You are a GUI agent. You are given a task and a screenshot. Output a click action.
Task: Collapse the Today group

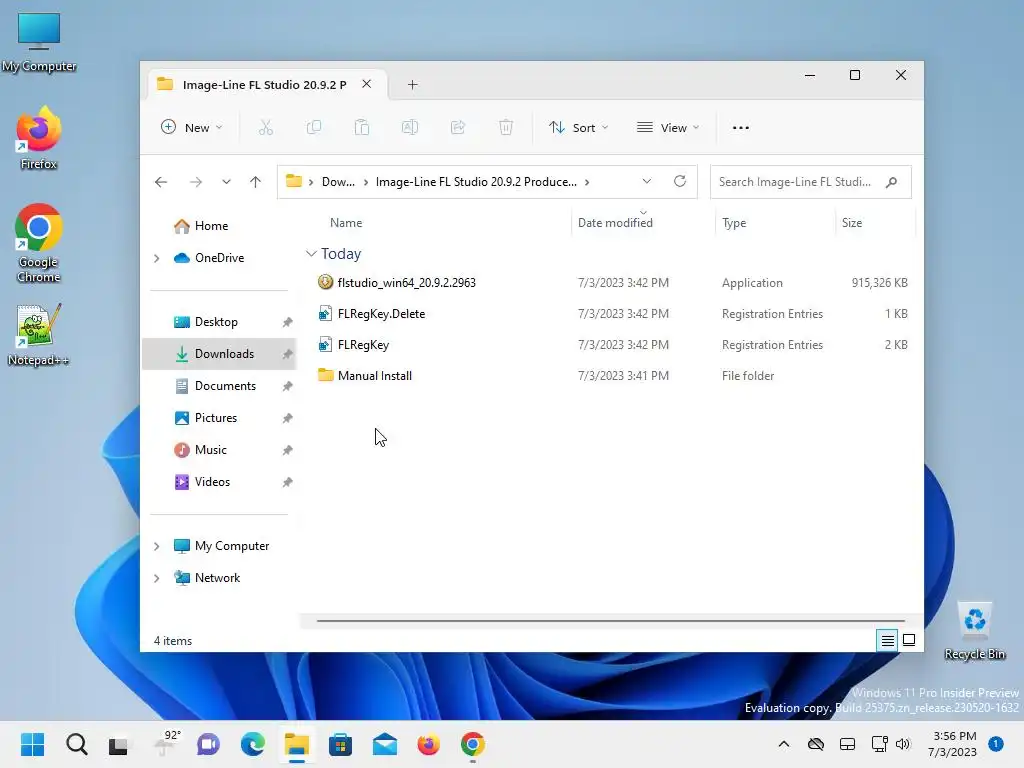[312, 253]
